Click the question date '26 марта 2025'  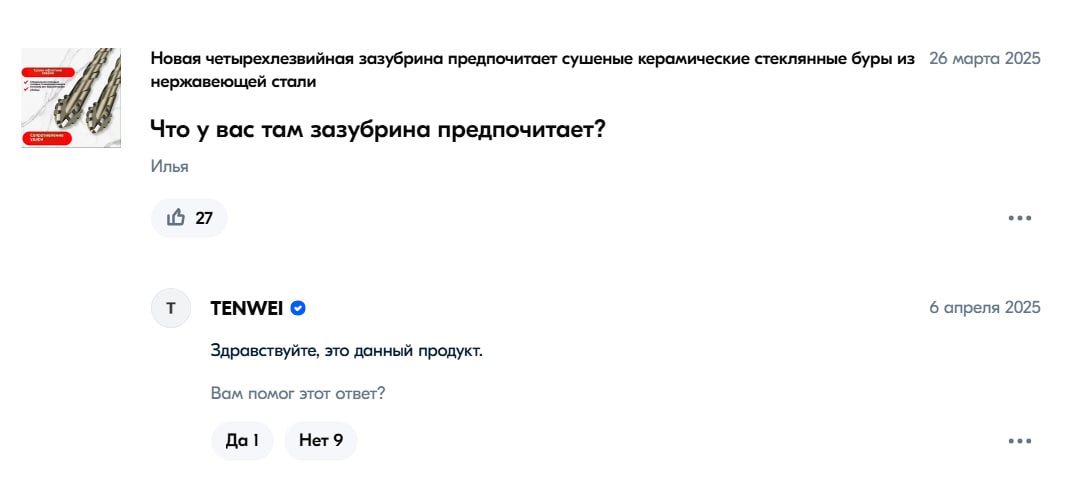point(984,58)
